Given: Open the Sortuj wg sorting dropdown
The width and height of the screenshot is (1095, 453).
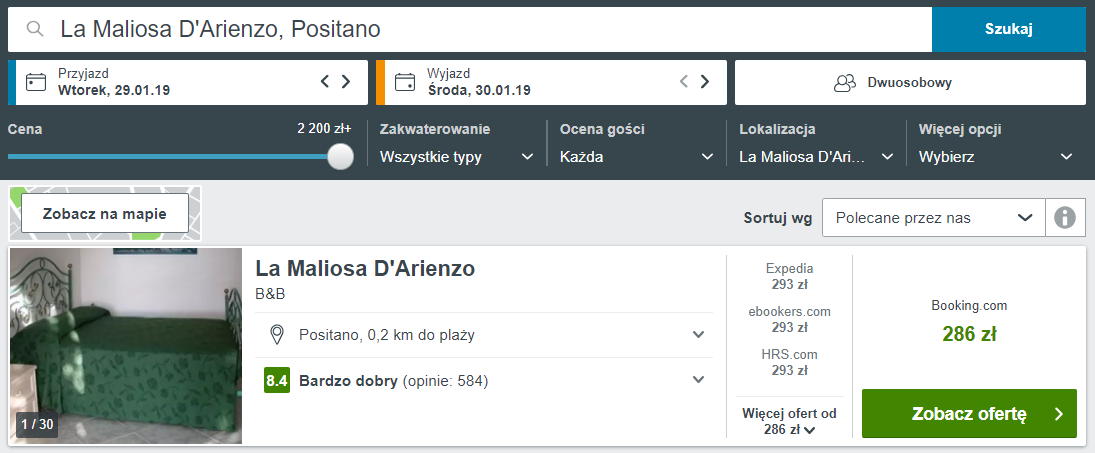Looking at the screenshot, I should [x=933, y=217].
